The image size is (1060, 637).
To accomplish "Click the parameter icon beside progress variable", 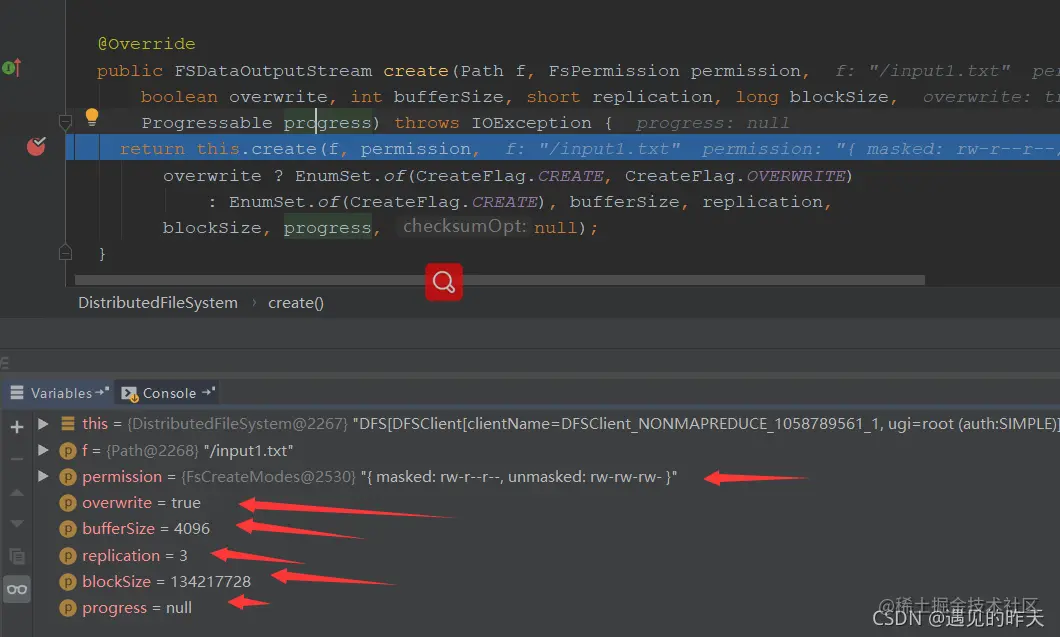I will pos(68,608).
